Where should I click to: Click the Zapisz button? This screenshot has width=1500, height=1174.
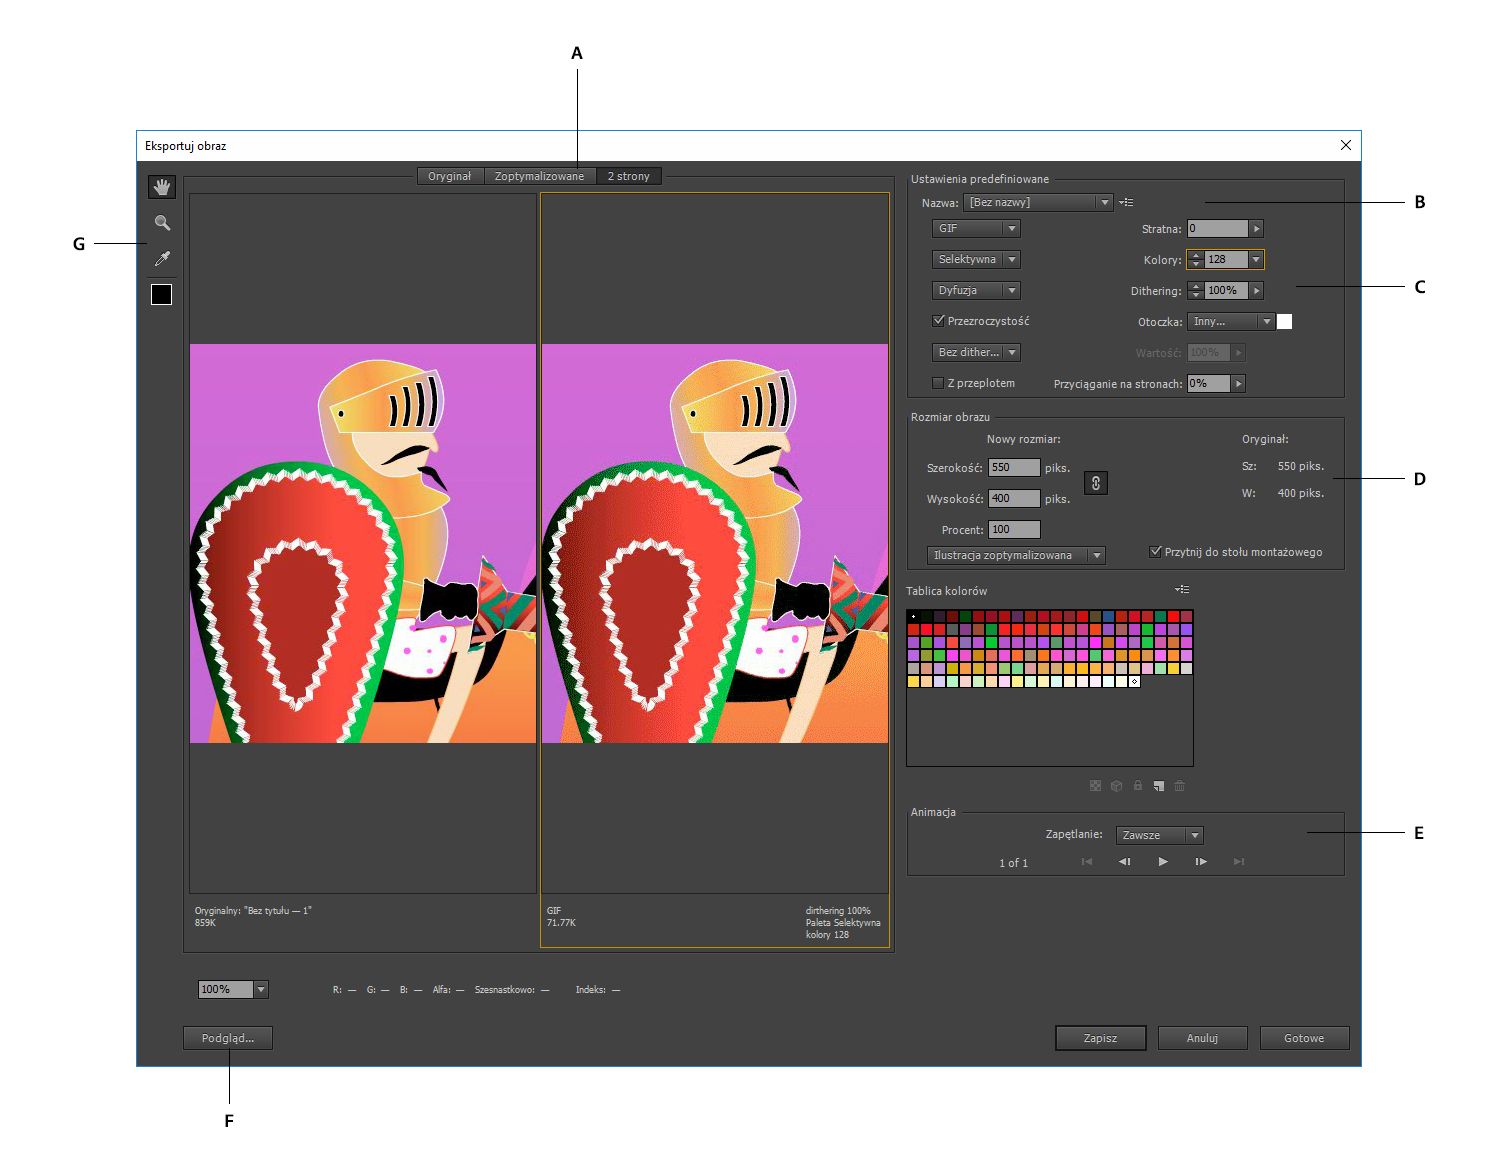pos(1100,1038)
